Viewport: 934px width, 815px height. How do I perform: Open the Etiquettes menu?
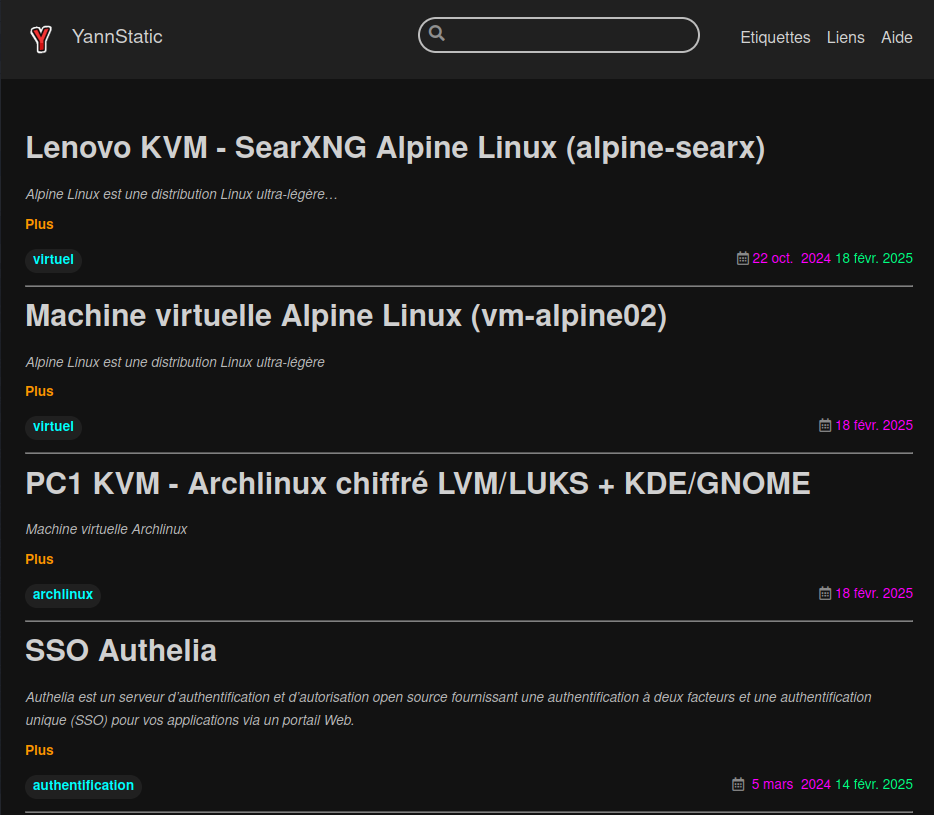pyautogui.click(x=775, y=37)
